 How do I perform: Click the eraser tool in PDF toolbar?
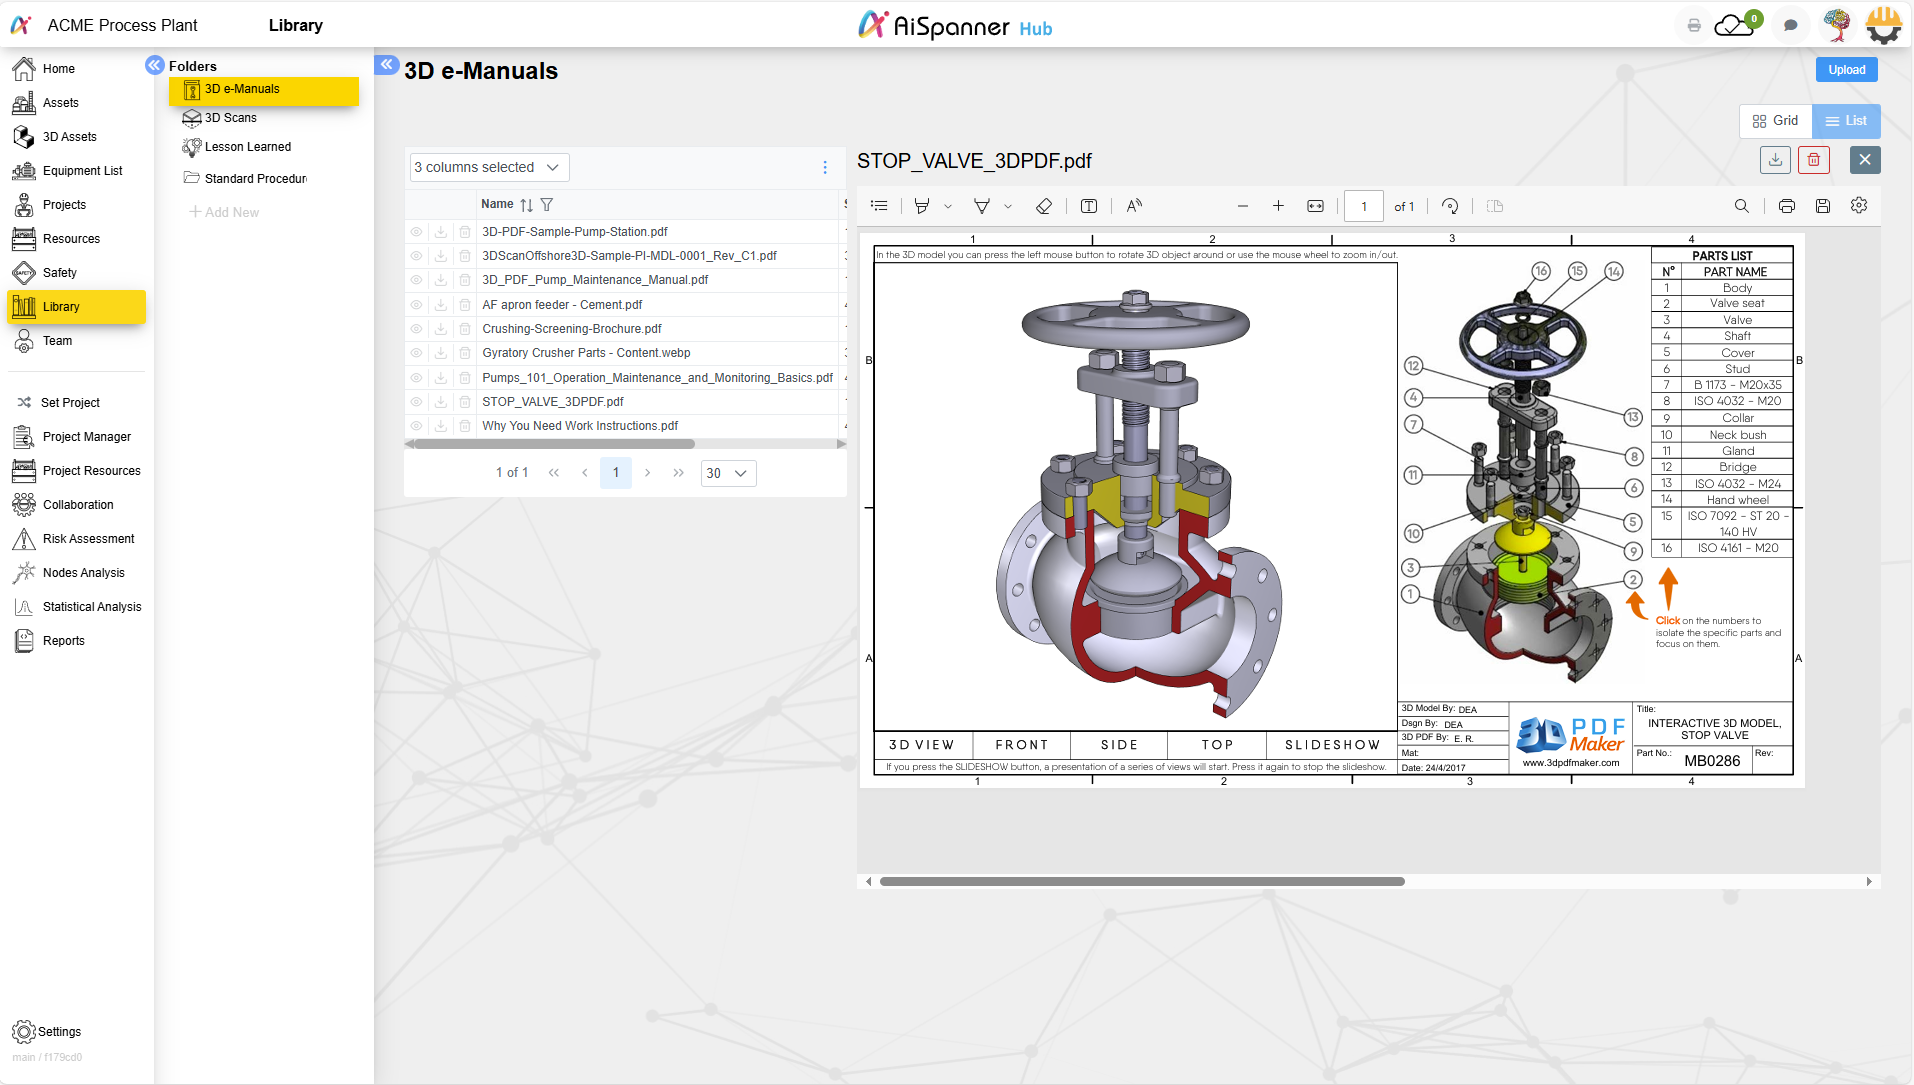1043,206
